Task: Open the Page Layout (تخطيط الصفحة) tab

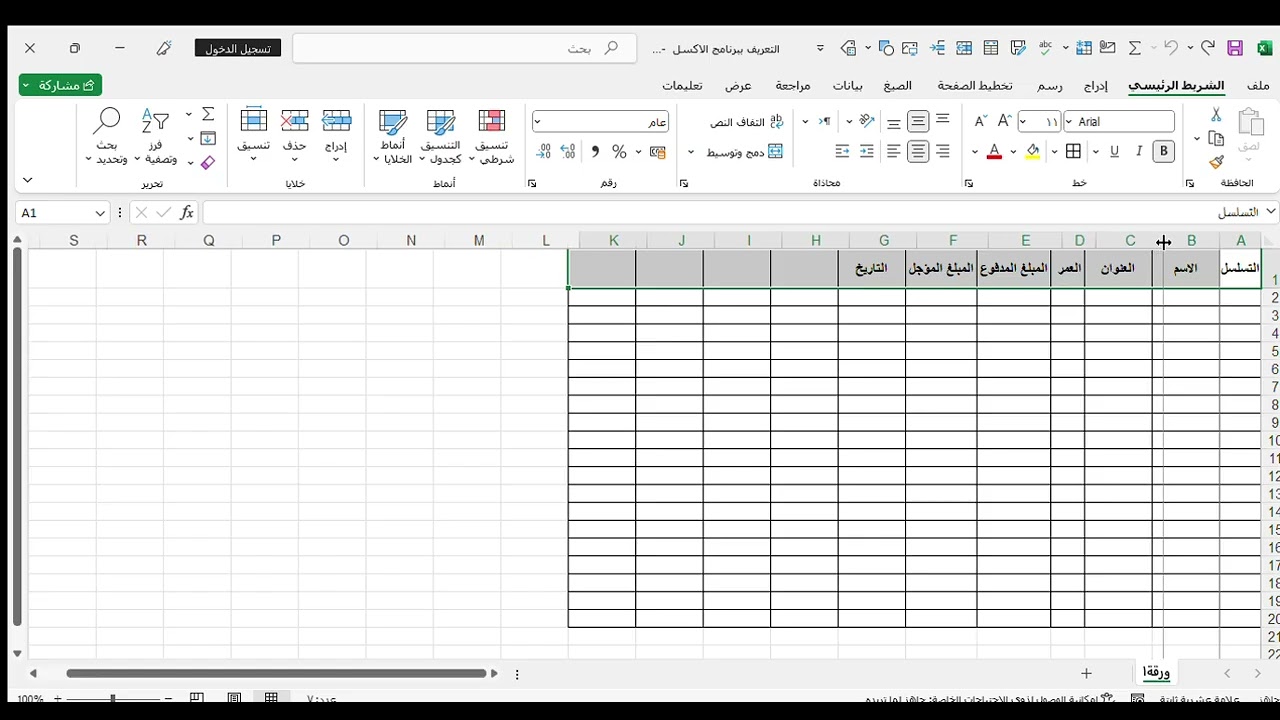Action: point(975,86)
